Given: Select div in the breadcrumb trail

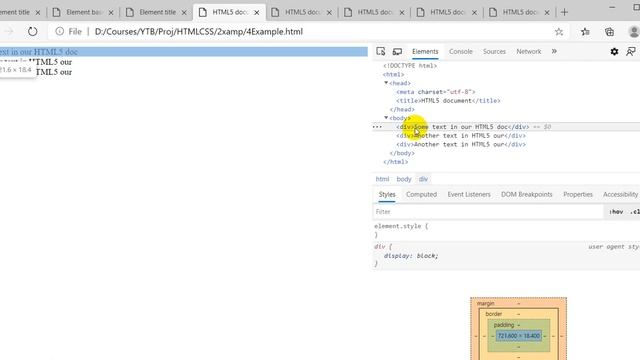Looking at the screenshot, I should coord(423,179).
